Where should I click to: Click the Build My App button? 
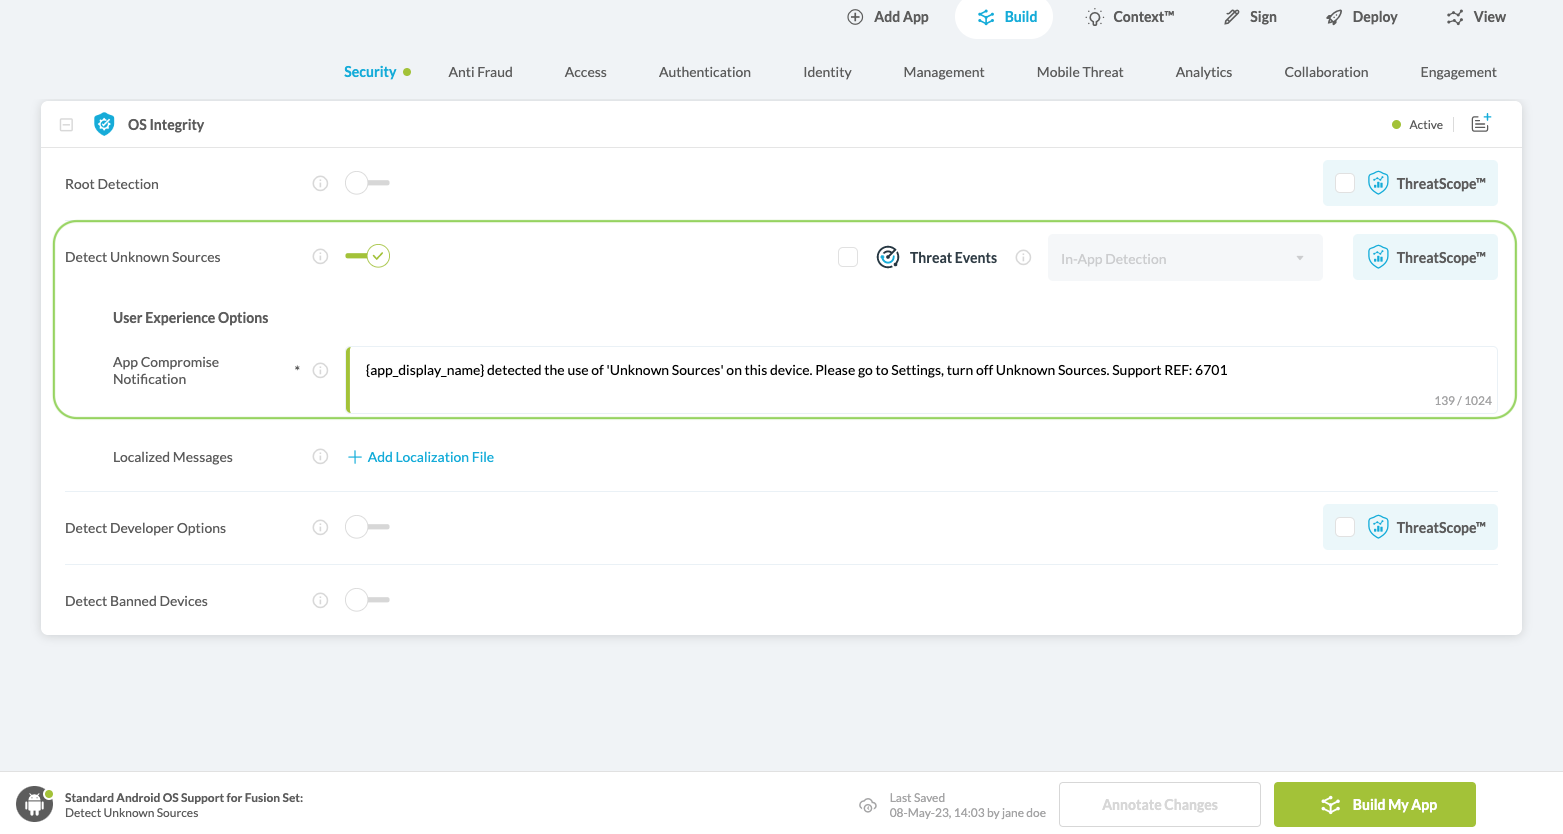pyautogui.click(x=1374, y=804)
